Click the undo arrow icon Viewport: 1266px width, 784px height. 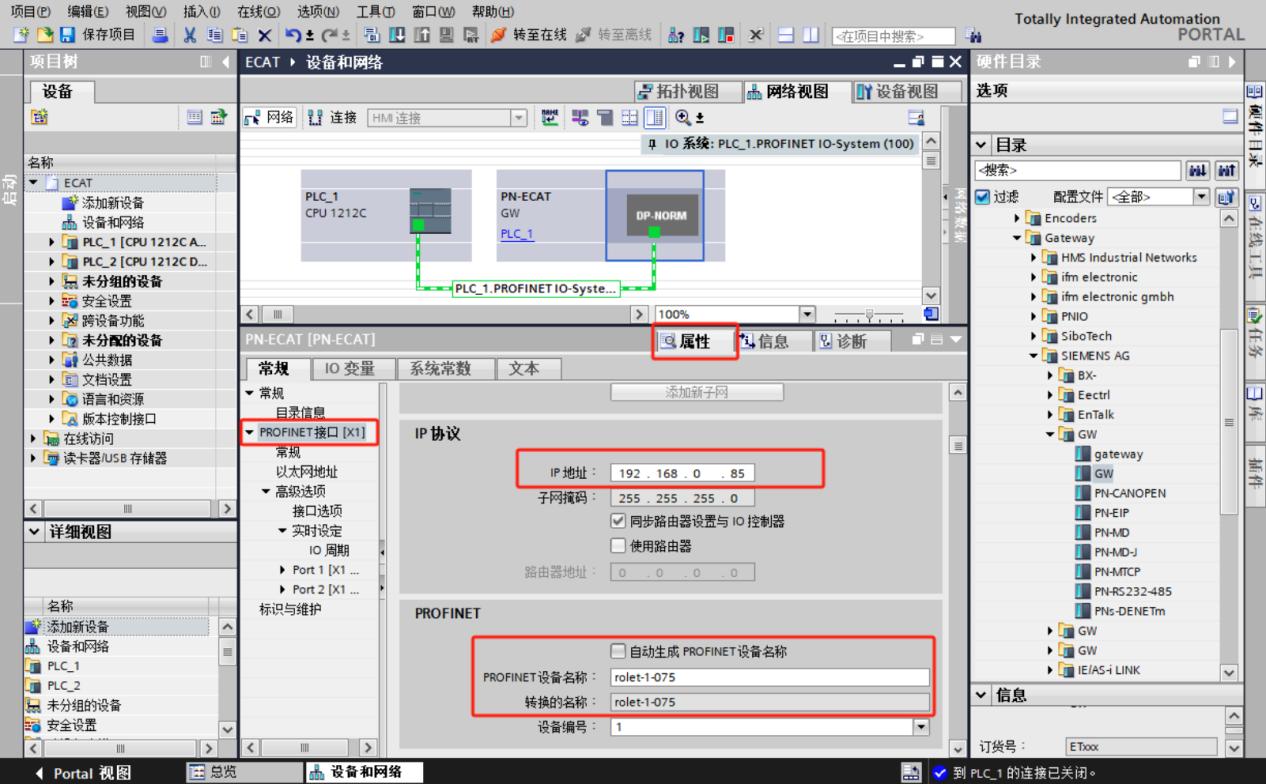(293, 36)
